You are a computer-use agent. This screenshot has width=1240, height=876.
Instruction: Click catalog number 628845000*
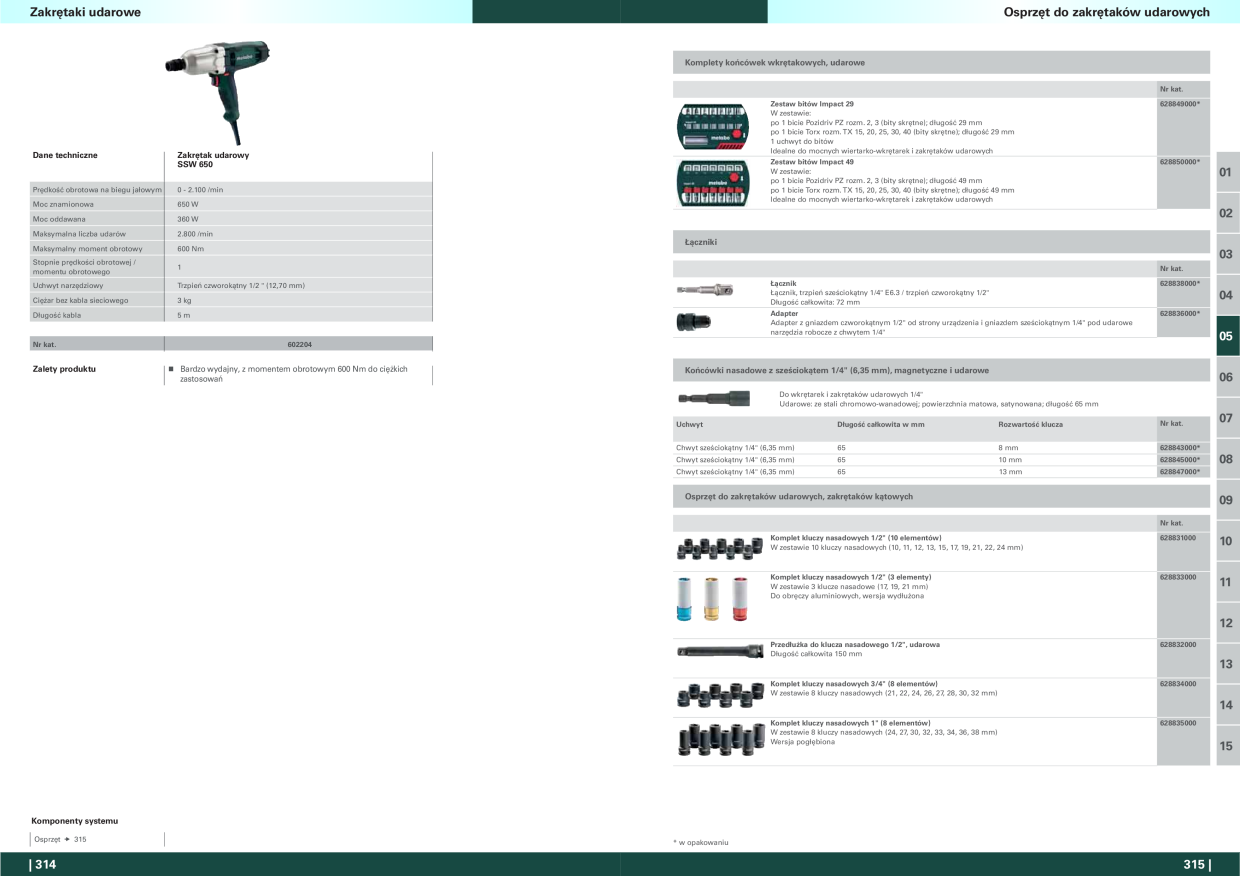click(x=1180, y=460)
